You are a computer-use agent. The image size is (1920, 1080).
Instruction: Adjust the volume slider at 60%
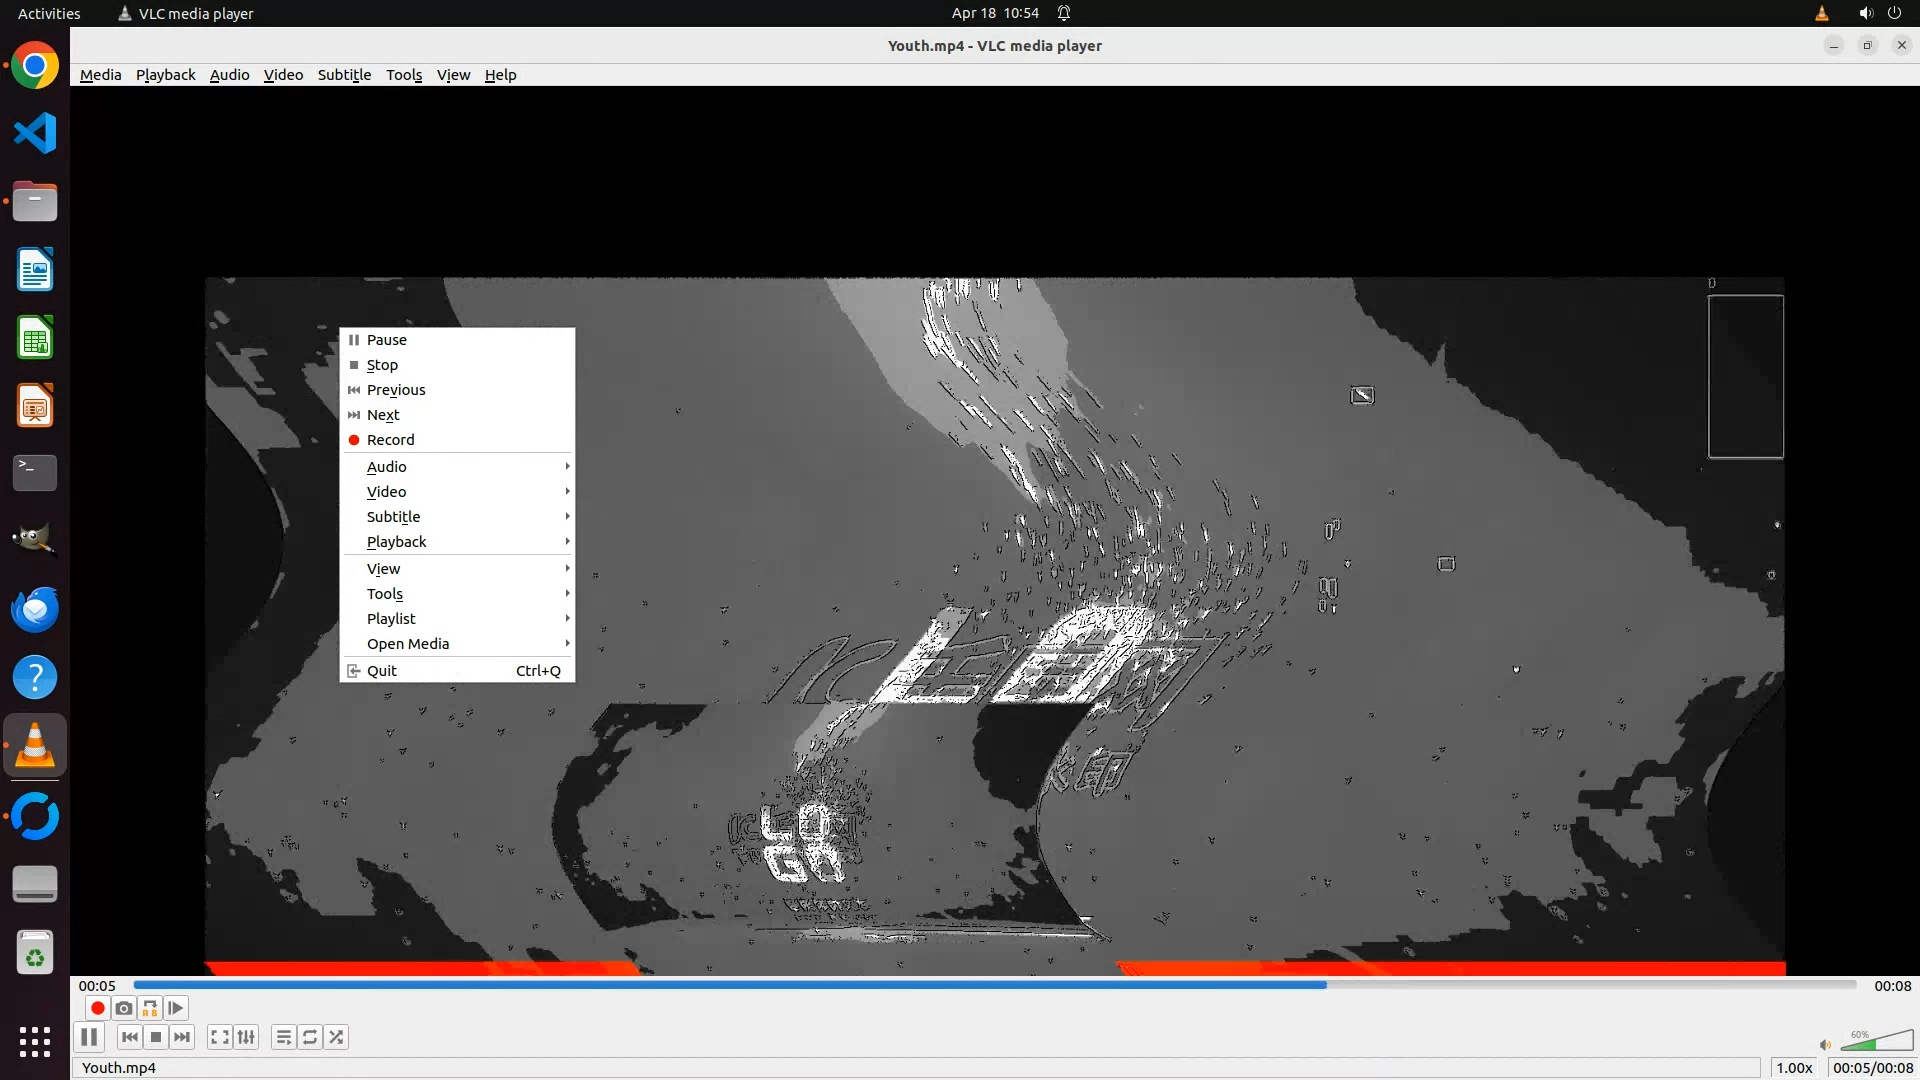click(1877, 1042)
